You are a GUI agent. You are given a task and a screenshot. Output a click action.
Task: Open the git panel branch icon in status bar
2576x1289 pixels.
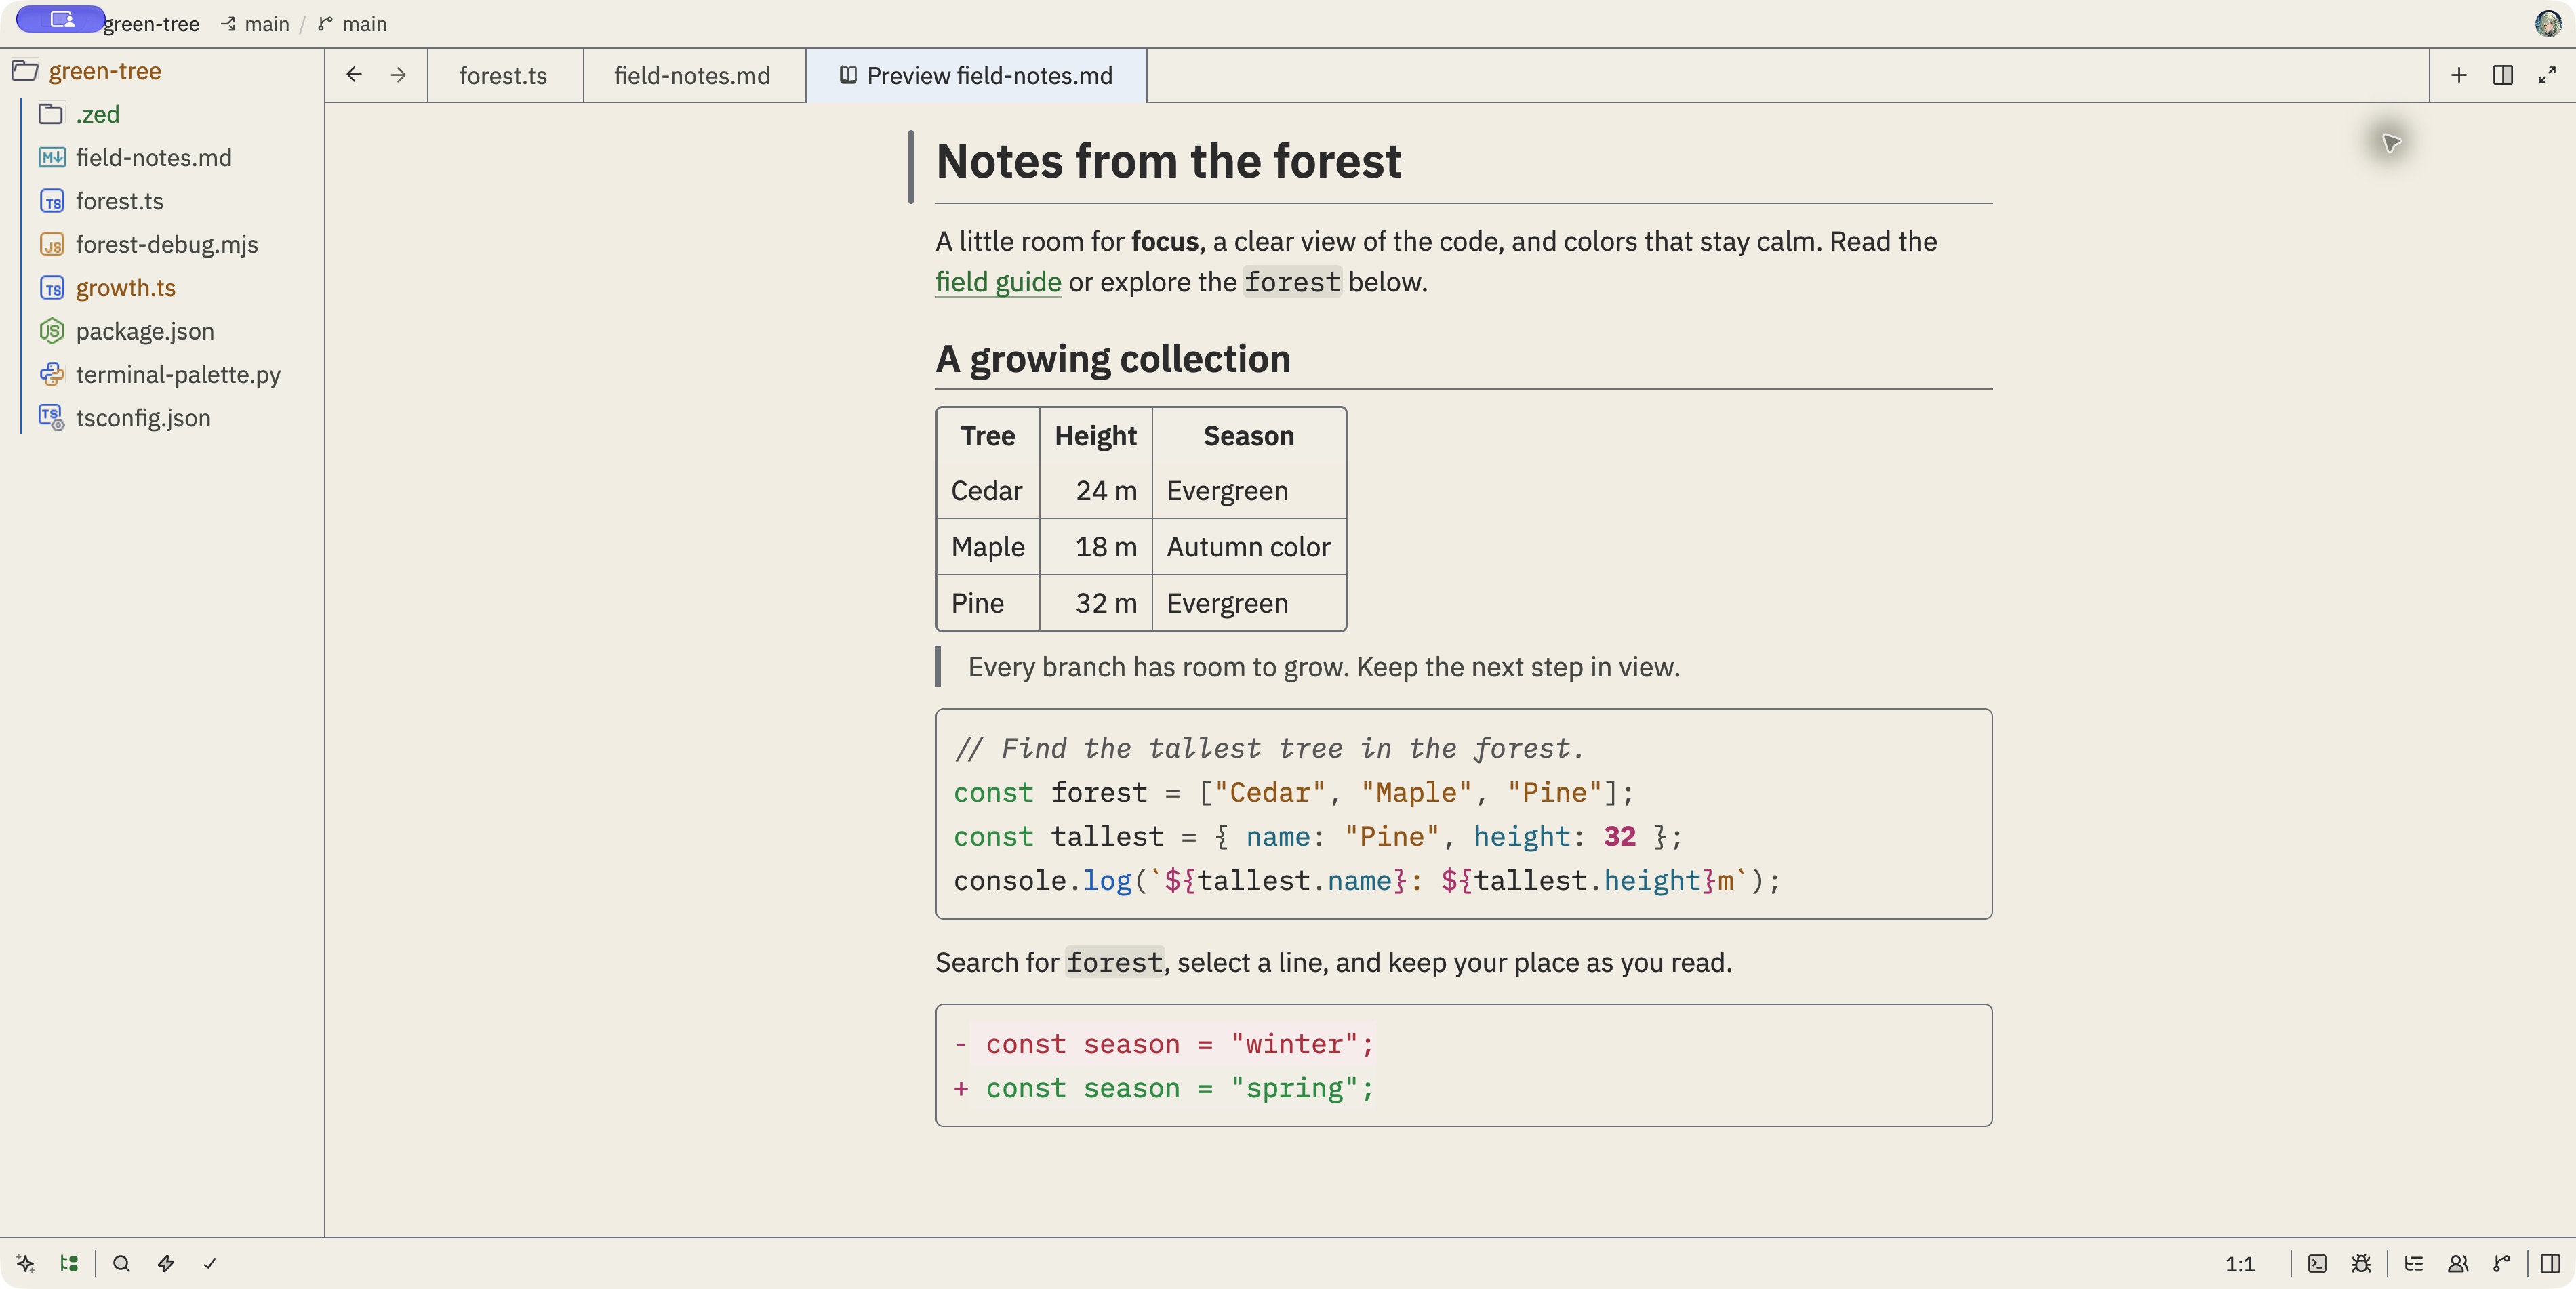2502,1263
